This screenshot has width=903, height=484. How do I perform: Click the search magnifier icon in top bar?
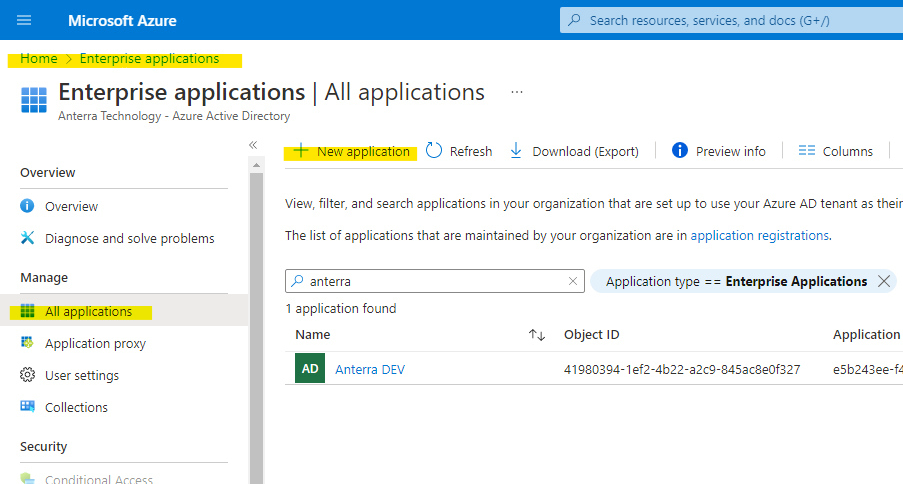[574, 20]
